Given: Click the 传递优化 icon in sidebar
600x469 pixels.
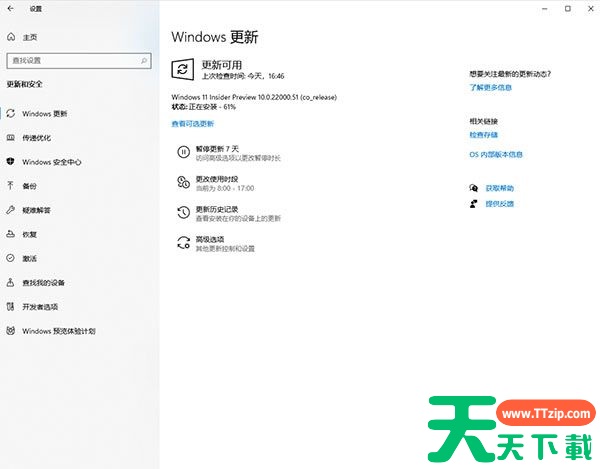Looking at the screenshot, I should [x=11, y=137].
